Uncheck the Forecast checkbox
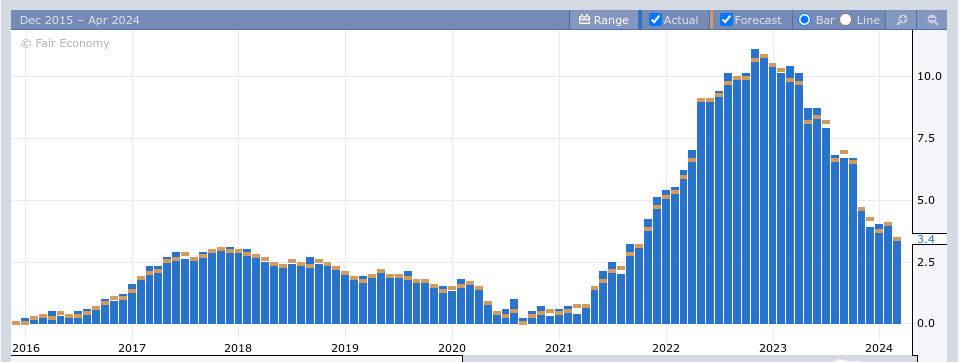 tap(726, 20)
